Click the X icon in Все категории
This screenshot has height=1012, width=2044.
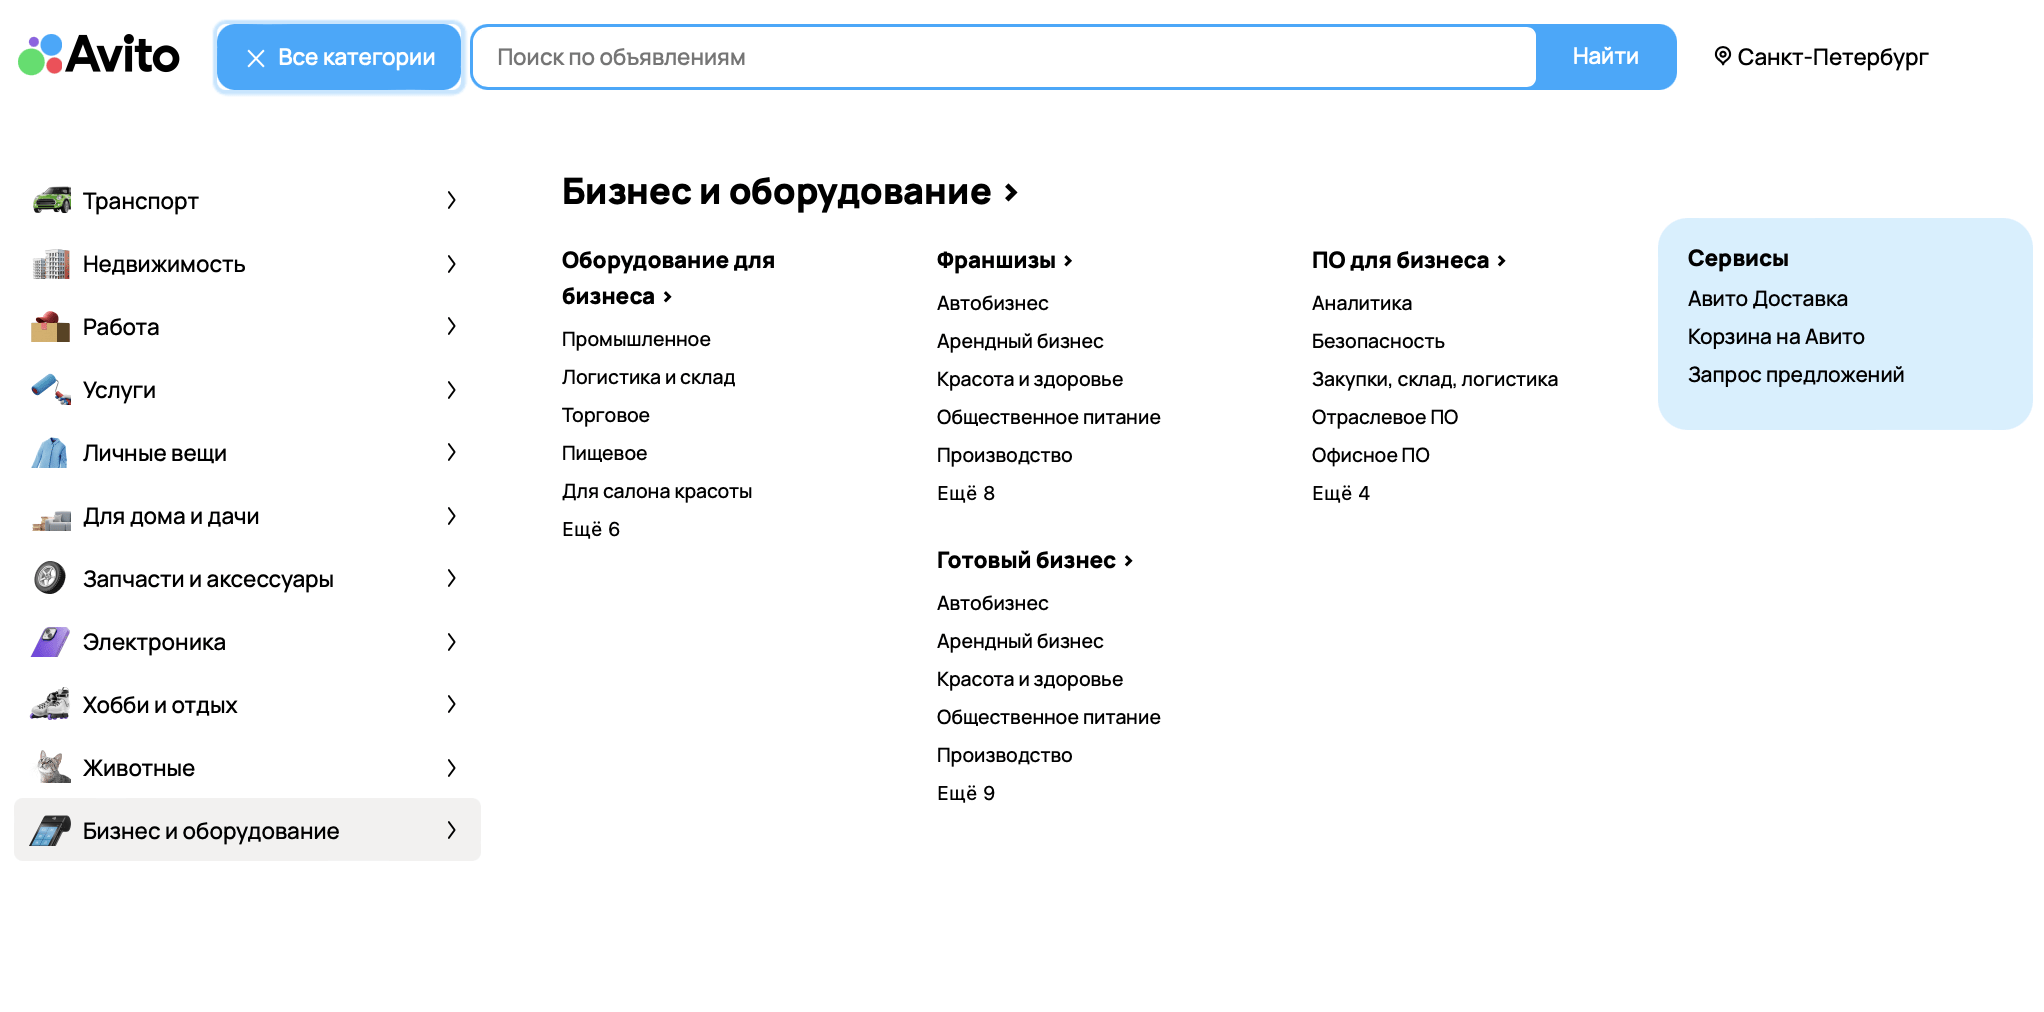(256, 58)
